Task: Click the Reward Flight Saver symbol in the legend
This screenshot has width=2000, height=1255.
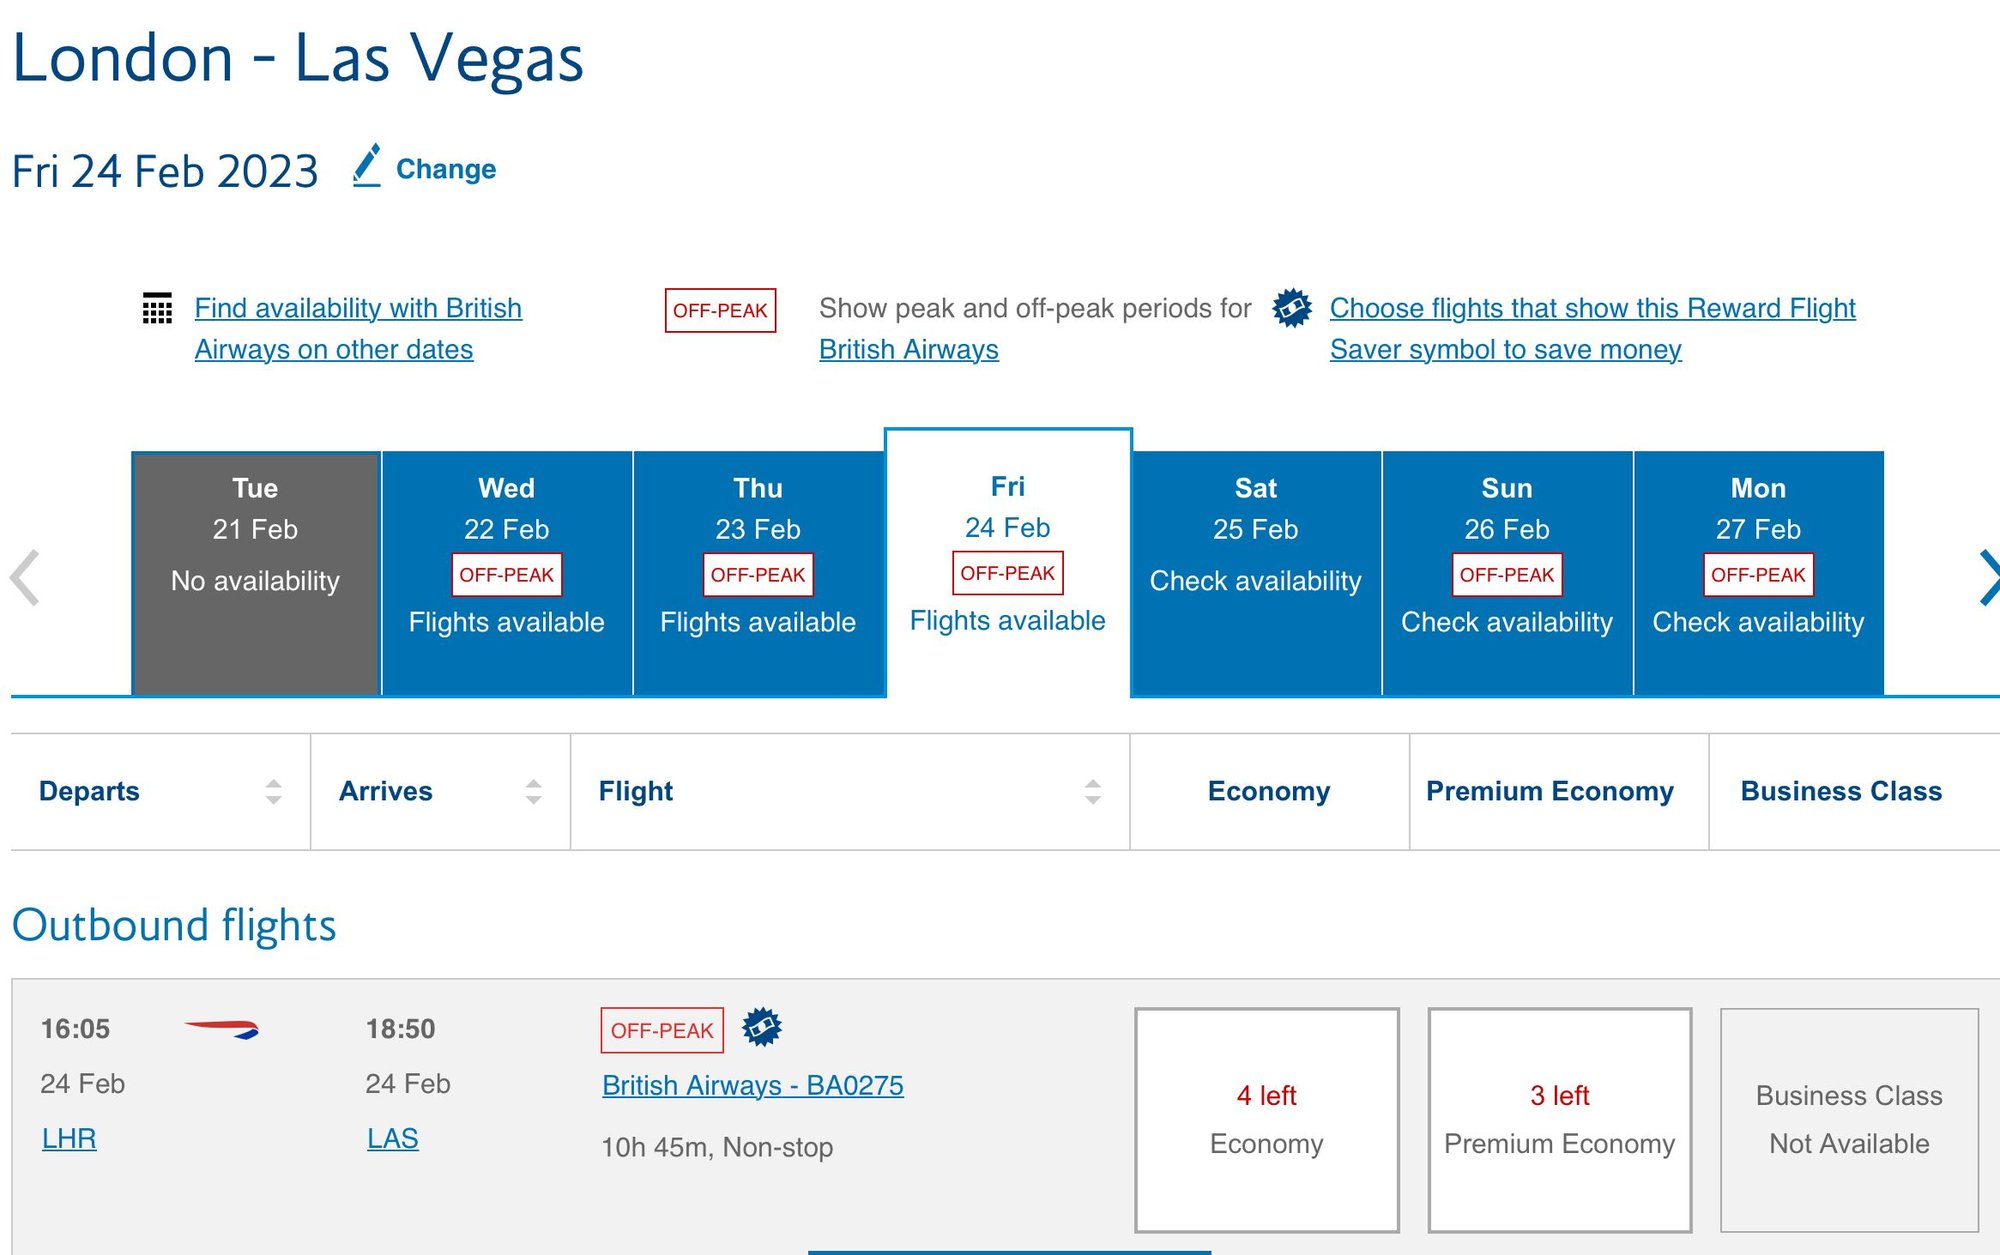Action: [1292, 308]
